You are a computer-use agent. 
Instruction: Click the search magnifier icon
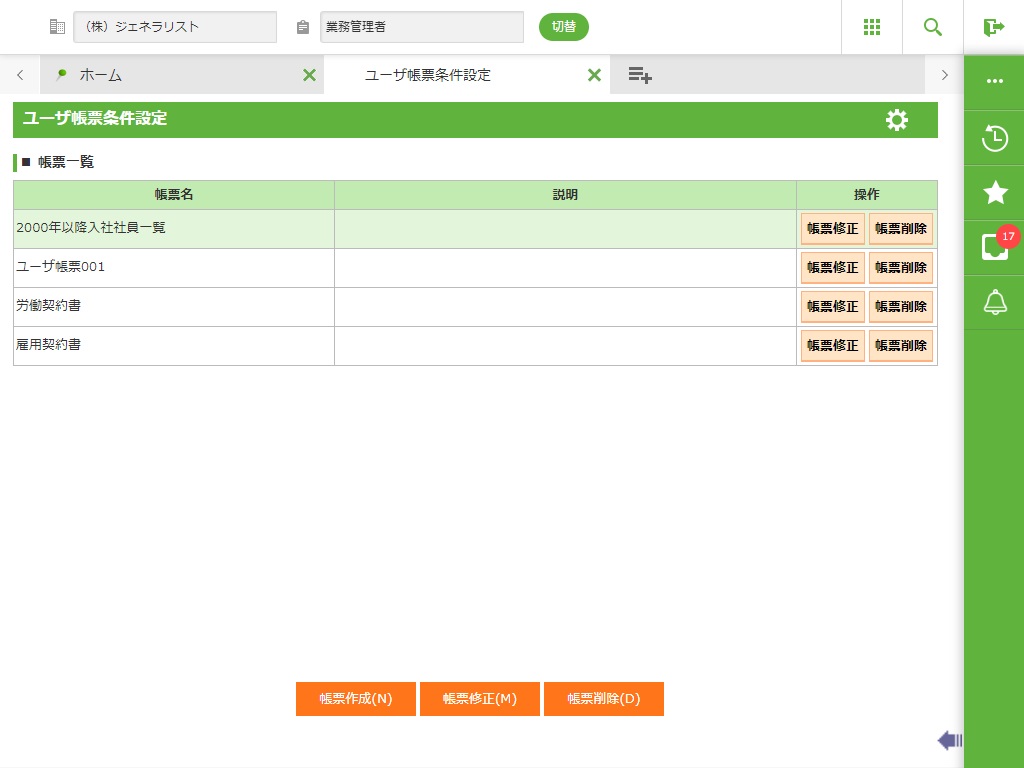point(932,27)
